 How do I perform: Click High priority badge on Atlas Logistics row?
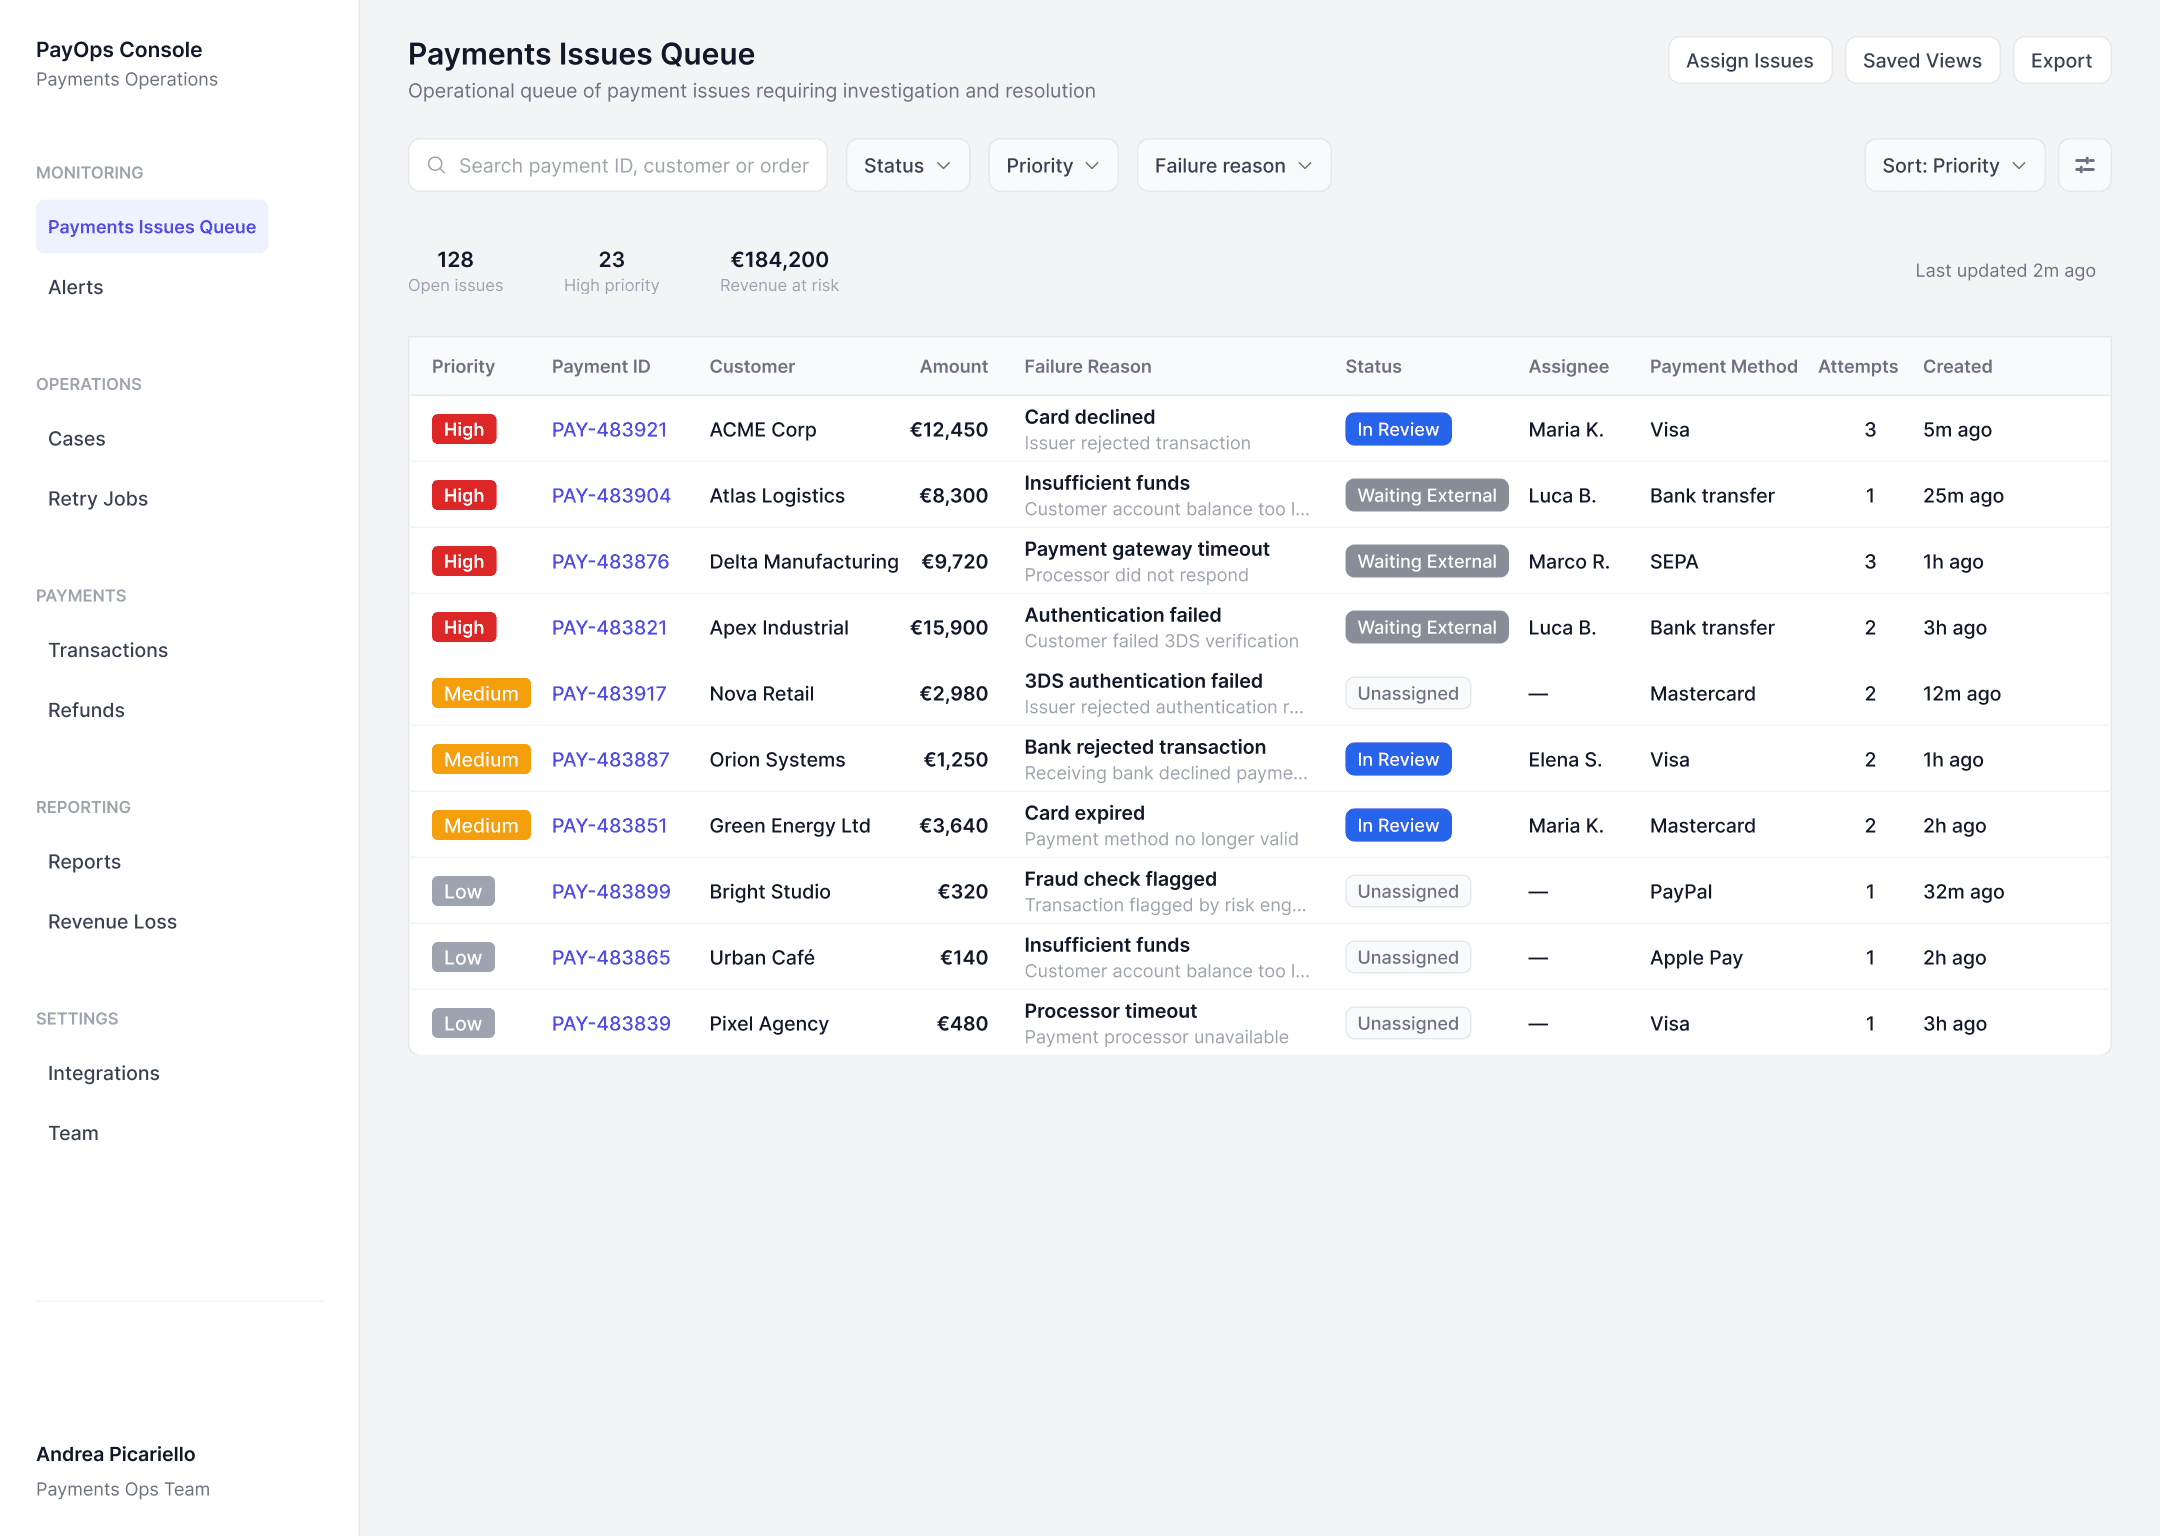tap(463, 495)
